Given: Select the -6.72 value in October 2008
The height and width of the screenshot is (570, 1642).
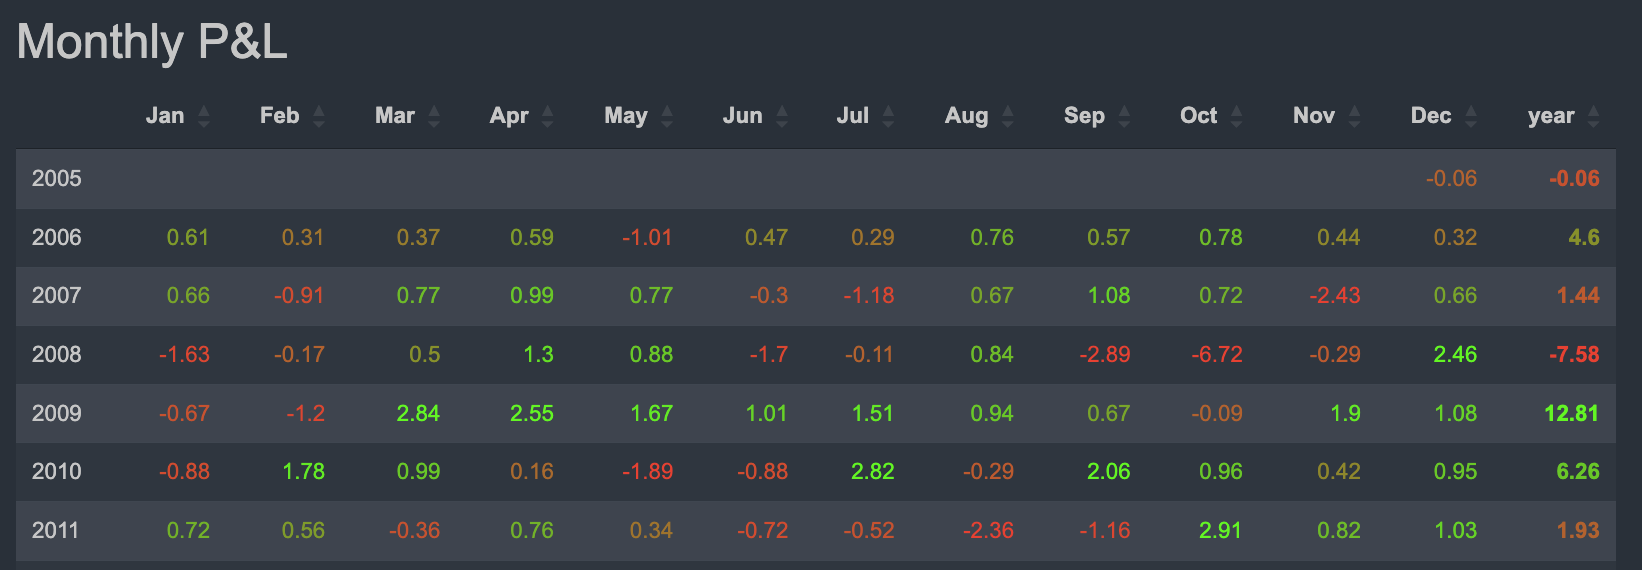Looking at the screenshot, I should 1217,355.
